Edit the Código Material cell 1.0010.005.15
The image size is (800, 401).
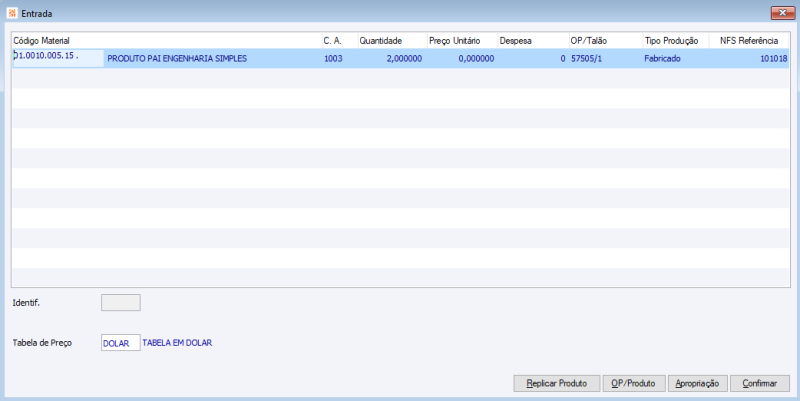pyautogui.click(x=58, y=58)
